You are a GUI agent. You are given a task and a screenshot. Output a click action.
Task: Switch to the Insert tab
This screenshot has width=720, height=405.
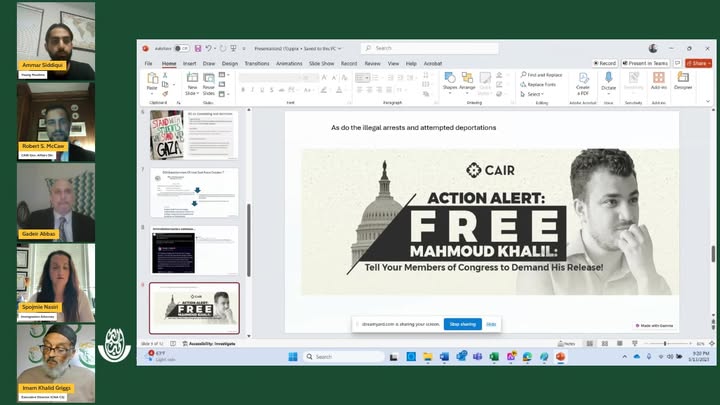190,63
